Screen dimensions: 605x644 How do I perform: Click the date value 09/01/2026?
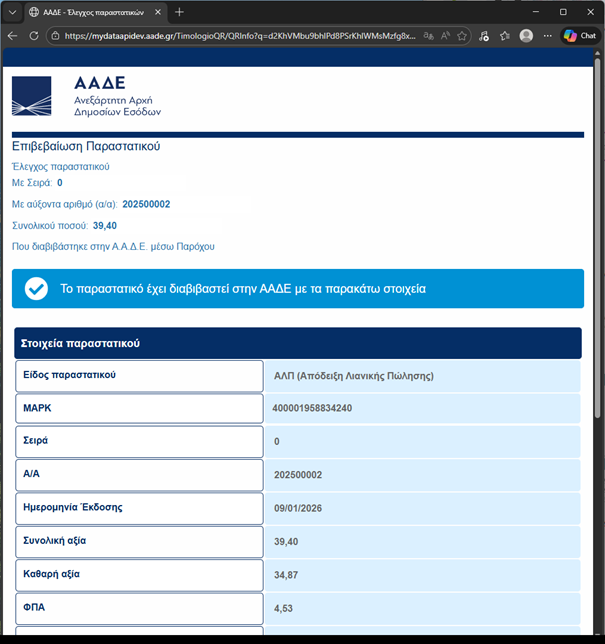coord(298,508)
